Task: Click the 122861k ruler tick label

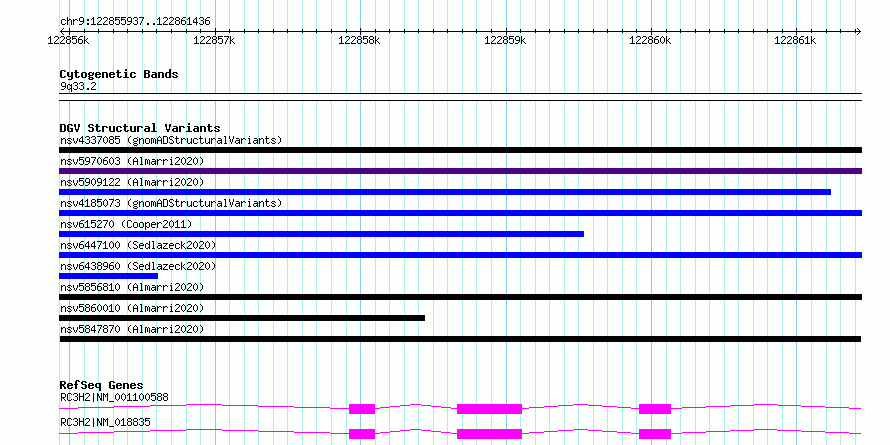Action: tap(795, 40)
